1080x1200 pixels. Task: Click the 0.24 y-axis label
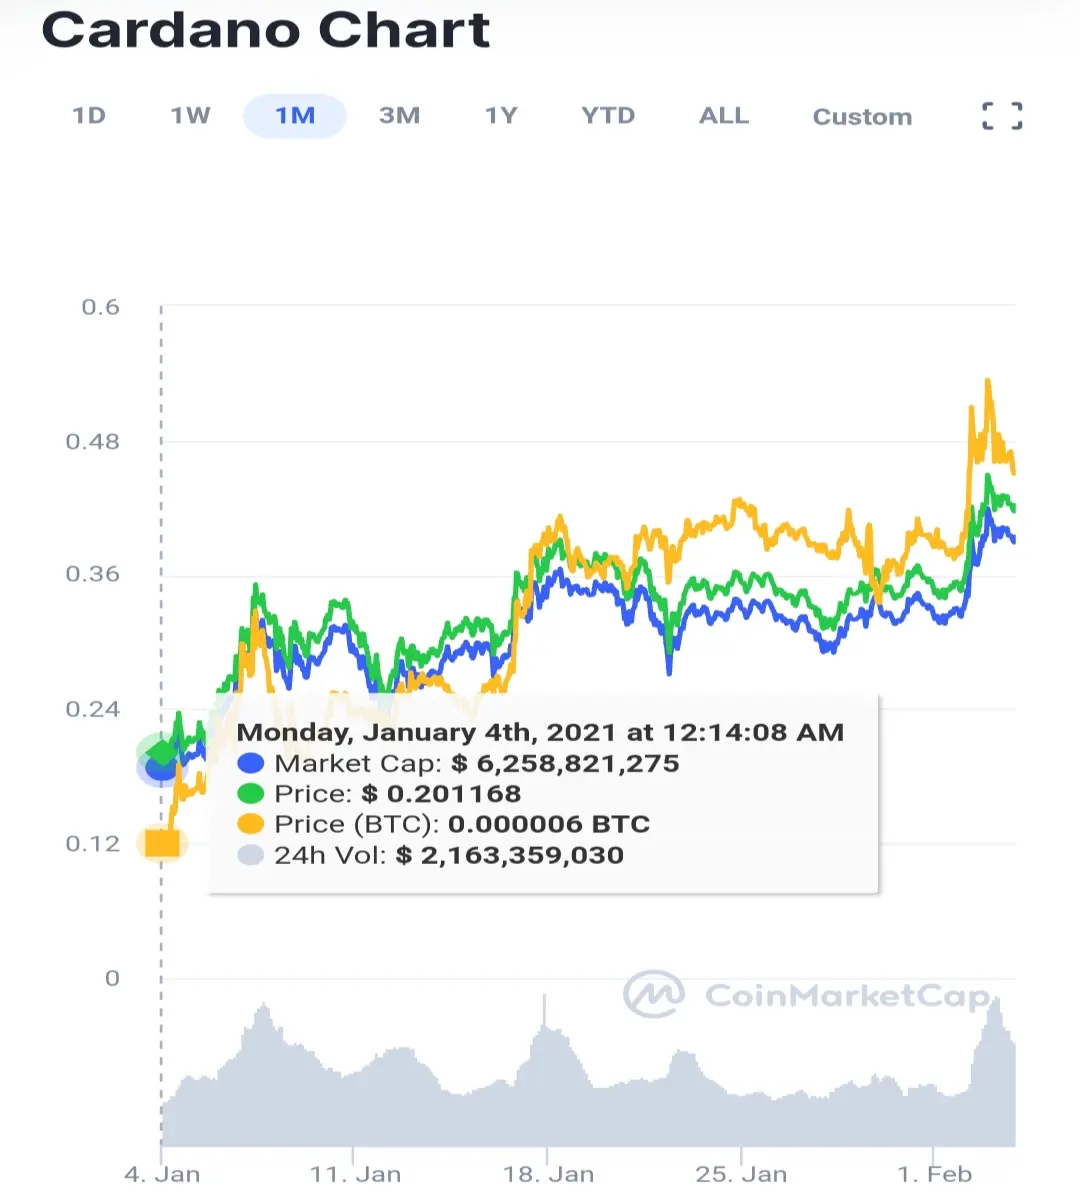[x=92, y=709]
